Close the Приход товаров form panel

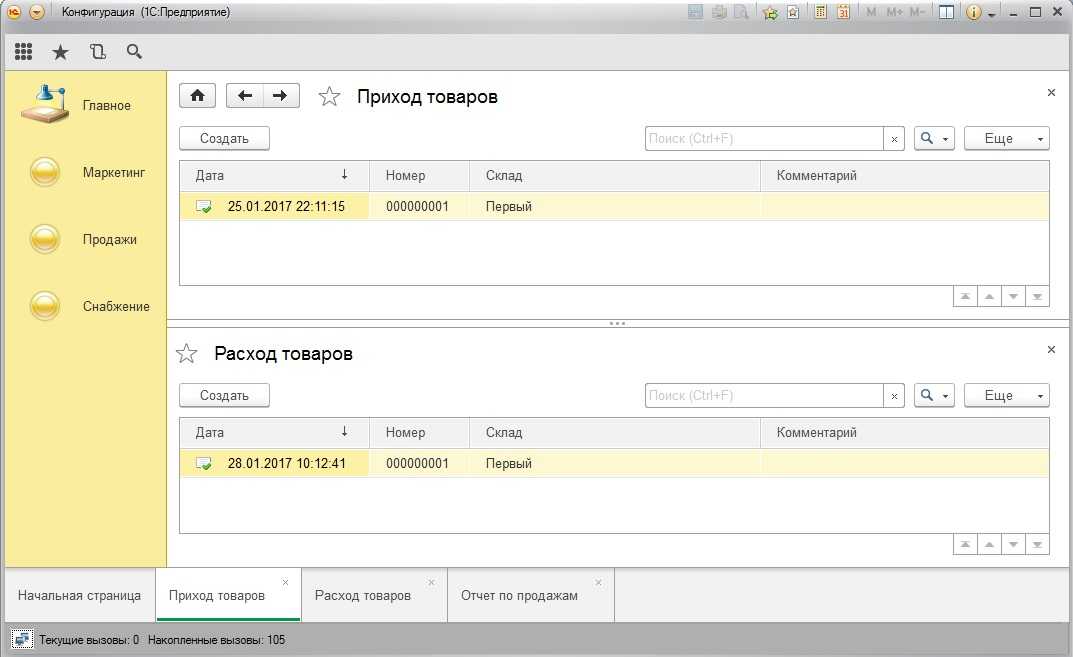tap(1051, 92)
